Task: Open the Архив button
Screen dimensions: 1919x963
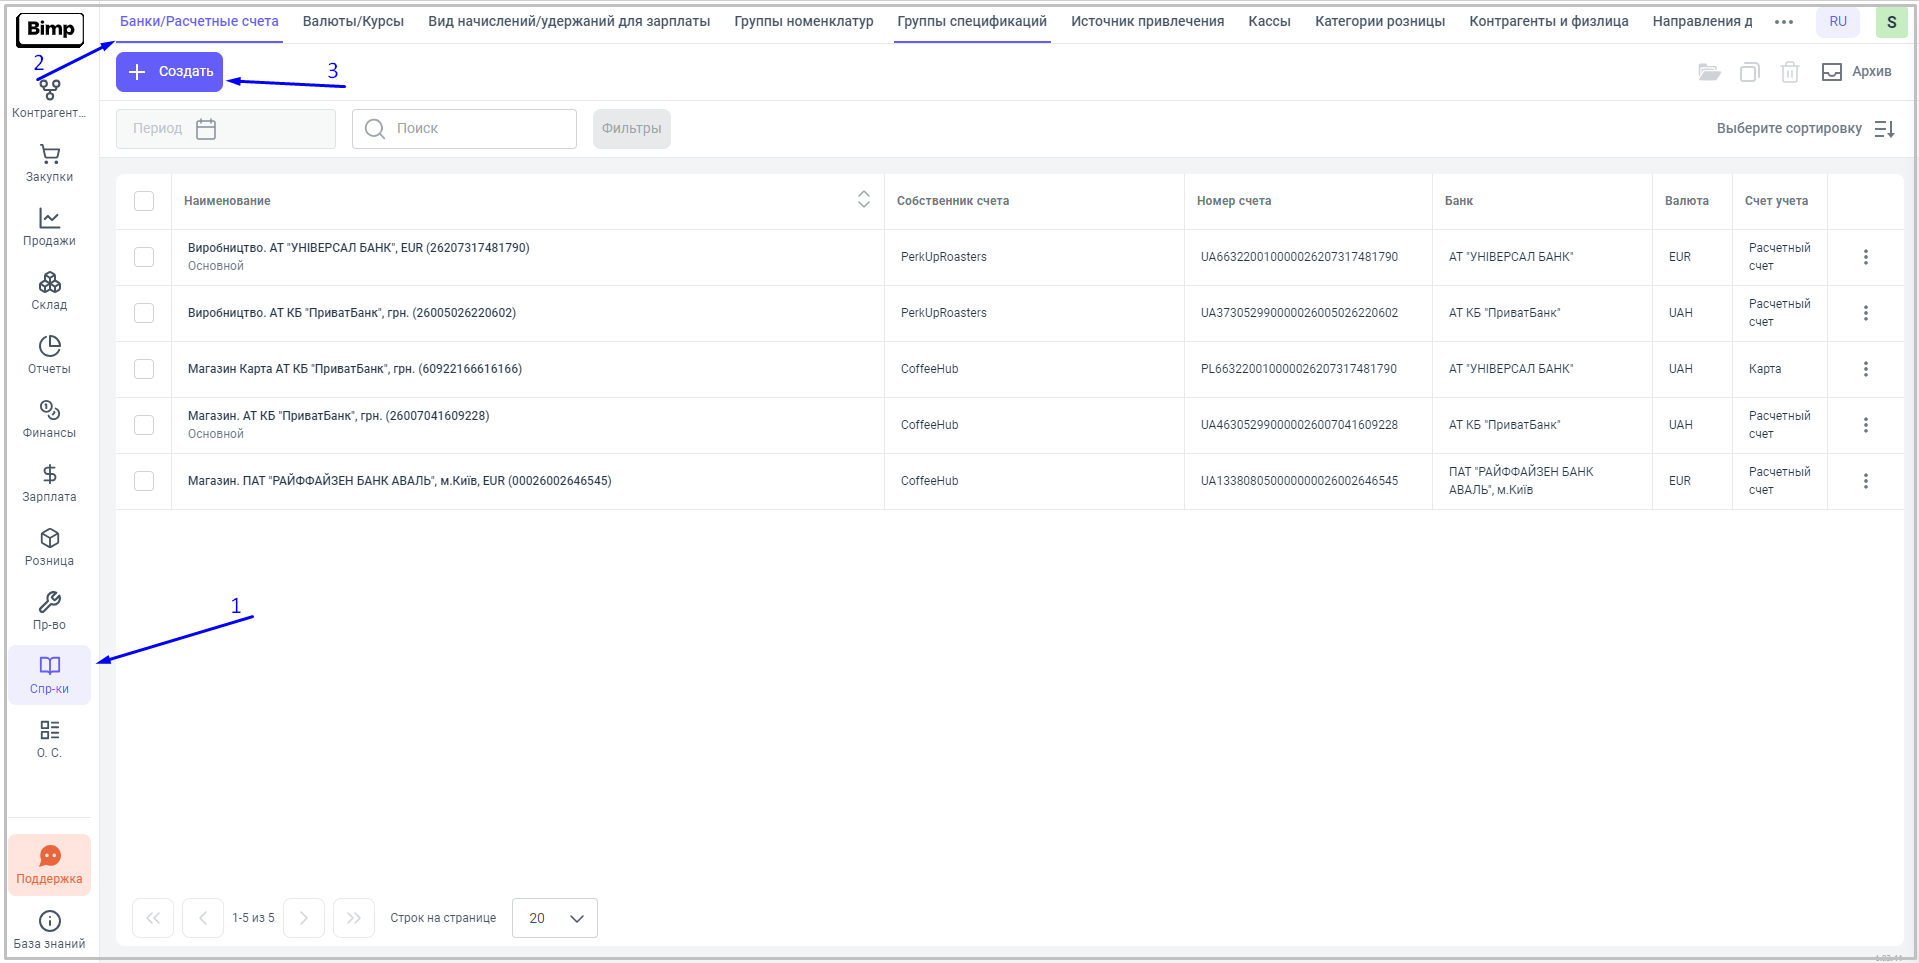Action: (1857, 72)
